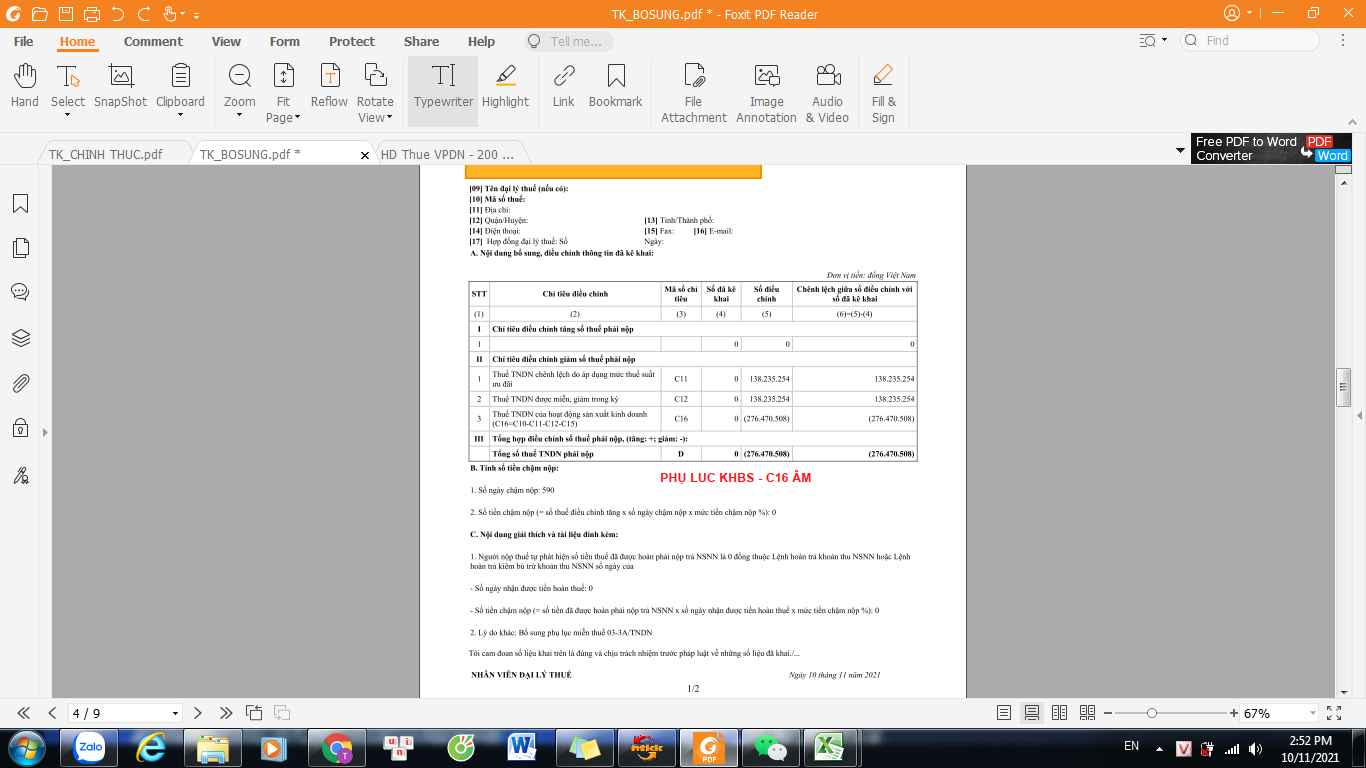Open the Attachments panel paperclip icon

click(x=20, y=383)
